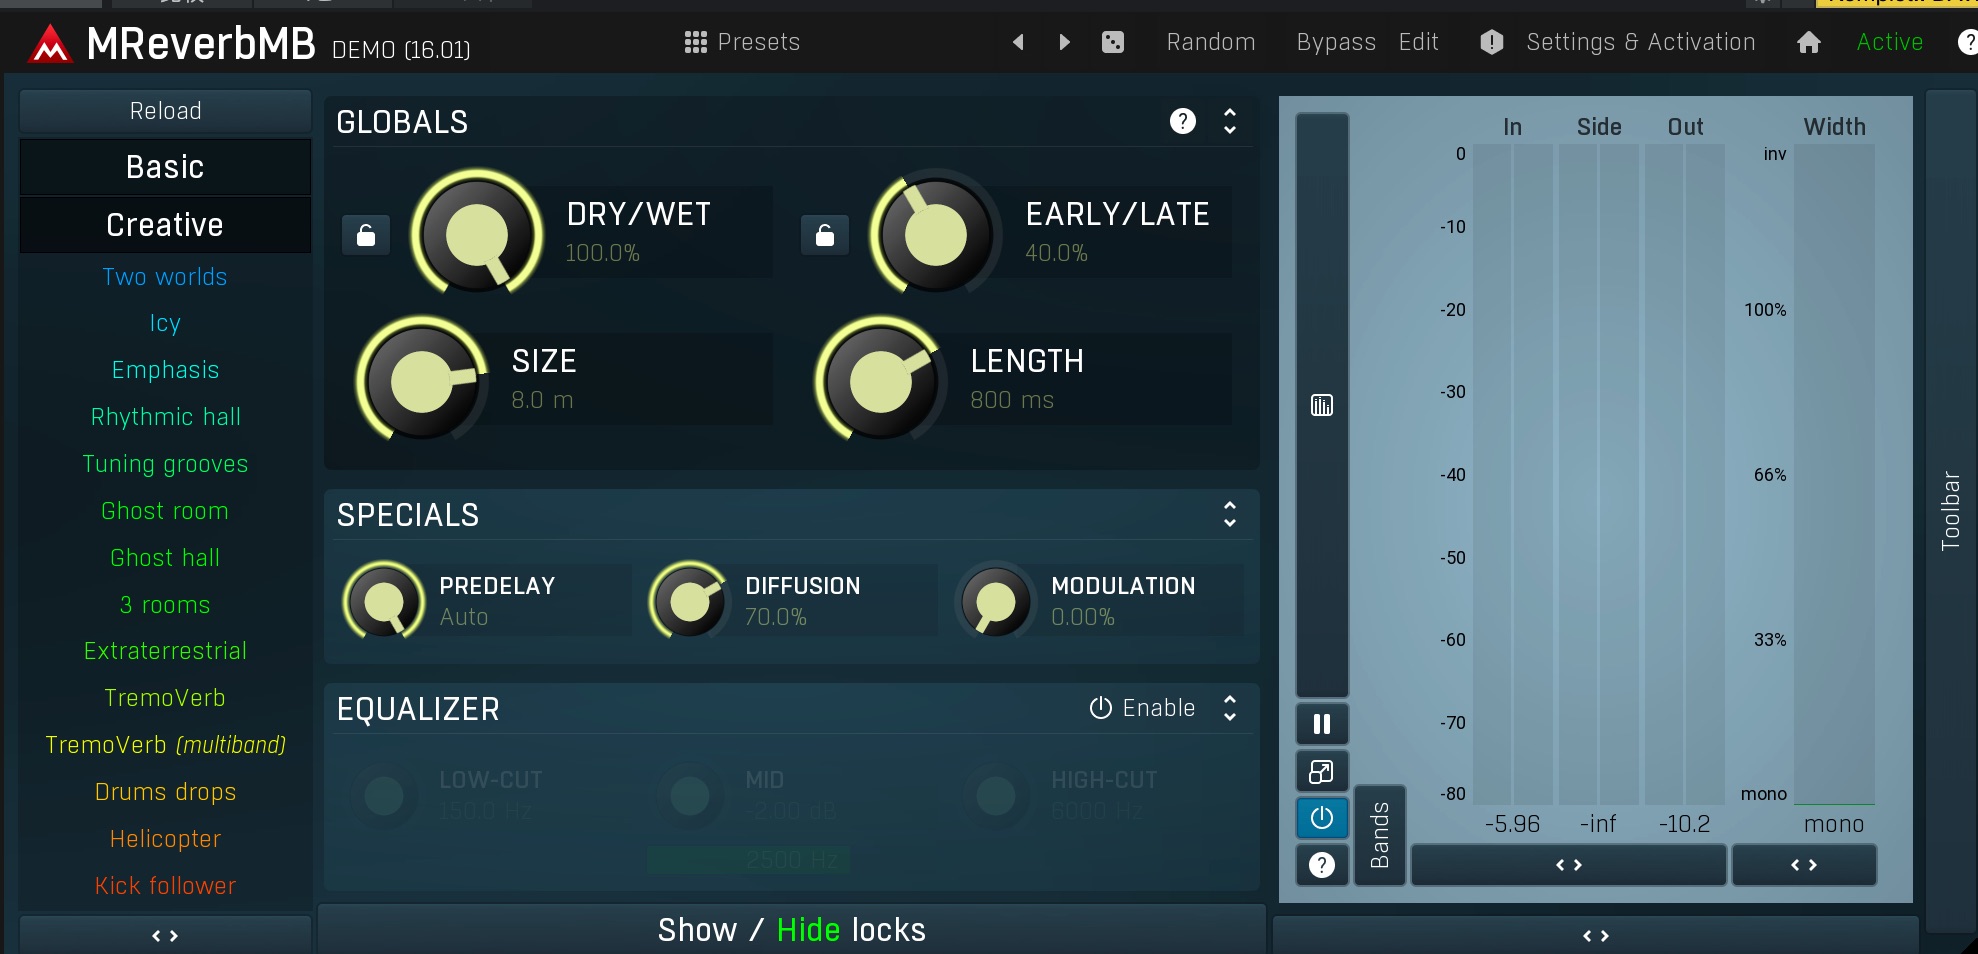Toggle the Early/Late lock
This screenshot has width=1978, height=954.
tap(824, 235)
